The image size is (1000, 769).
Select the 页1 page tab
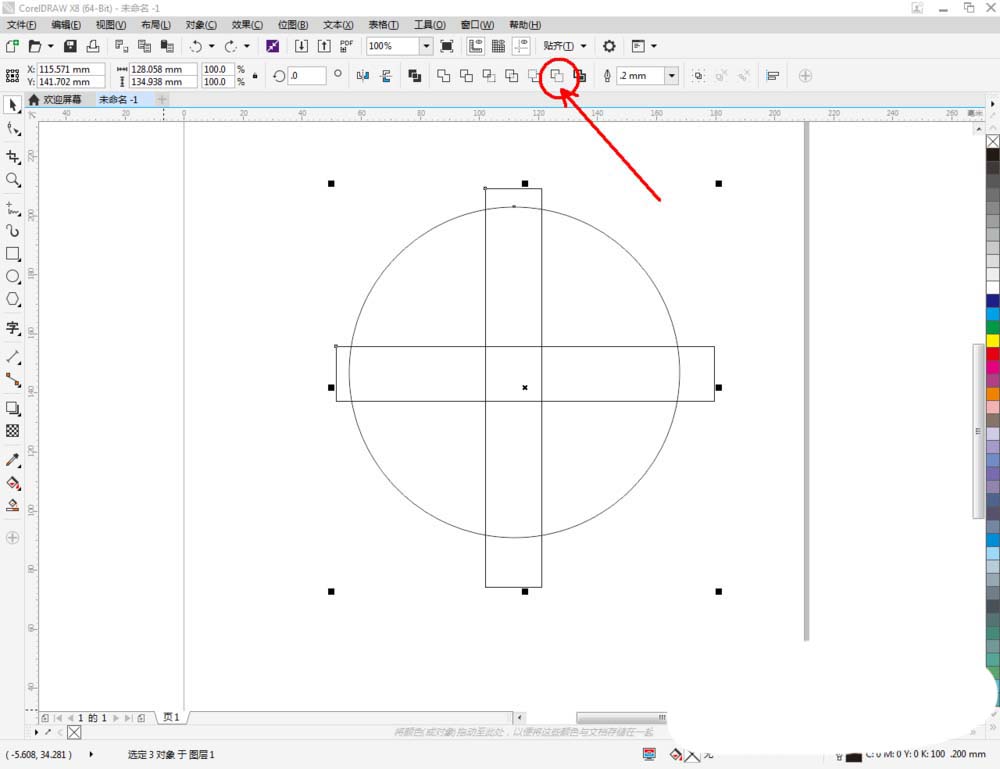point(172,717)
